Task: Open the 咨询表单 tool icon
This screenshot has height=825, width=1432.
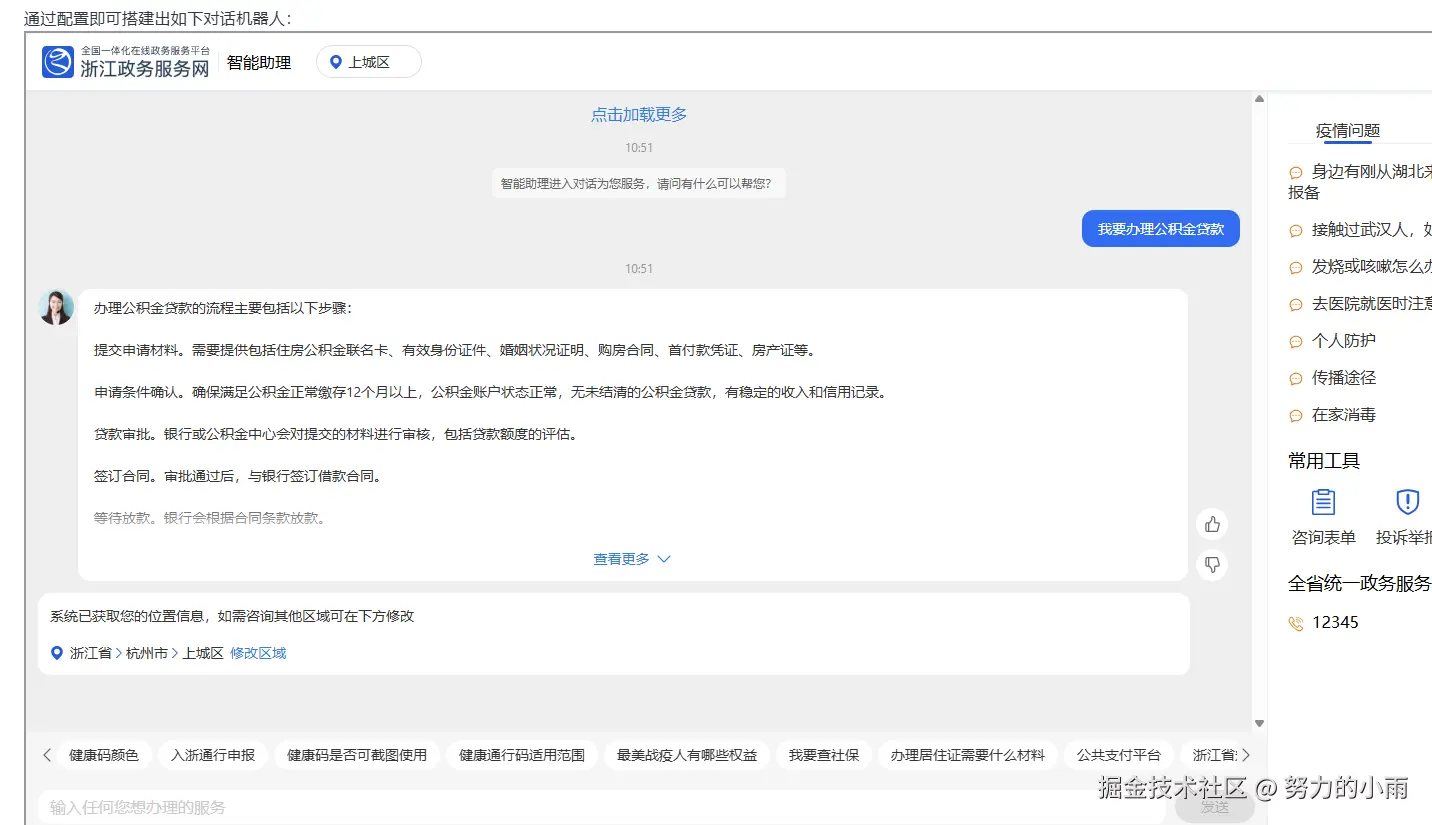Action: pos(1324,502)
